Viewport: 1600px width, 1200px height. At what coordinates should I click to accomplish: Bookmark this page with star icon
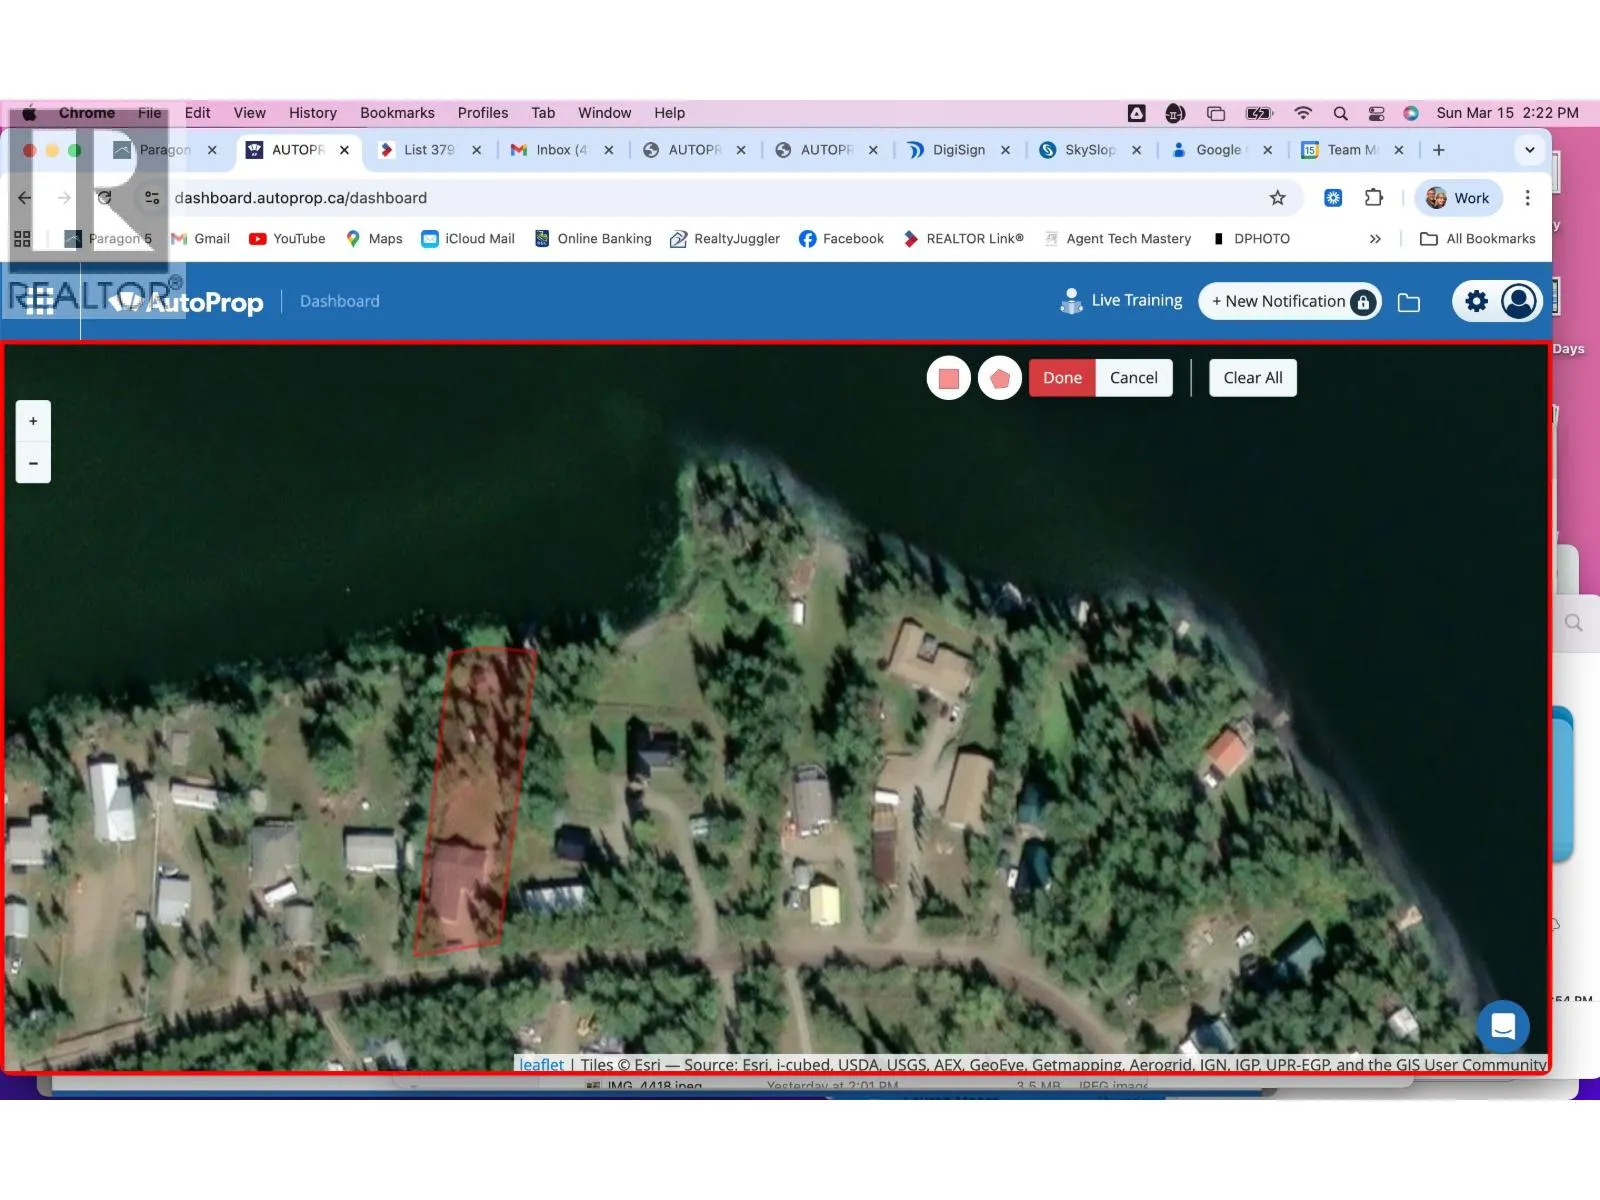coord(1277,198)
